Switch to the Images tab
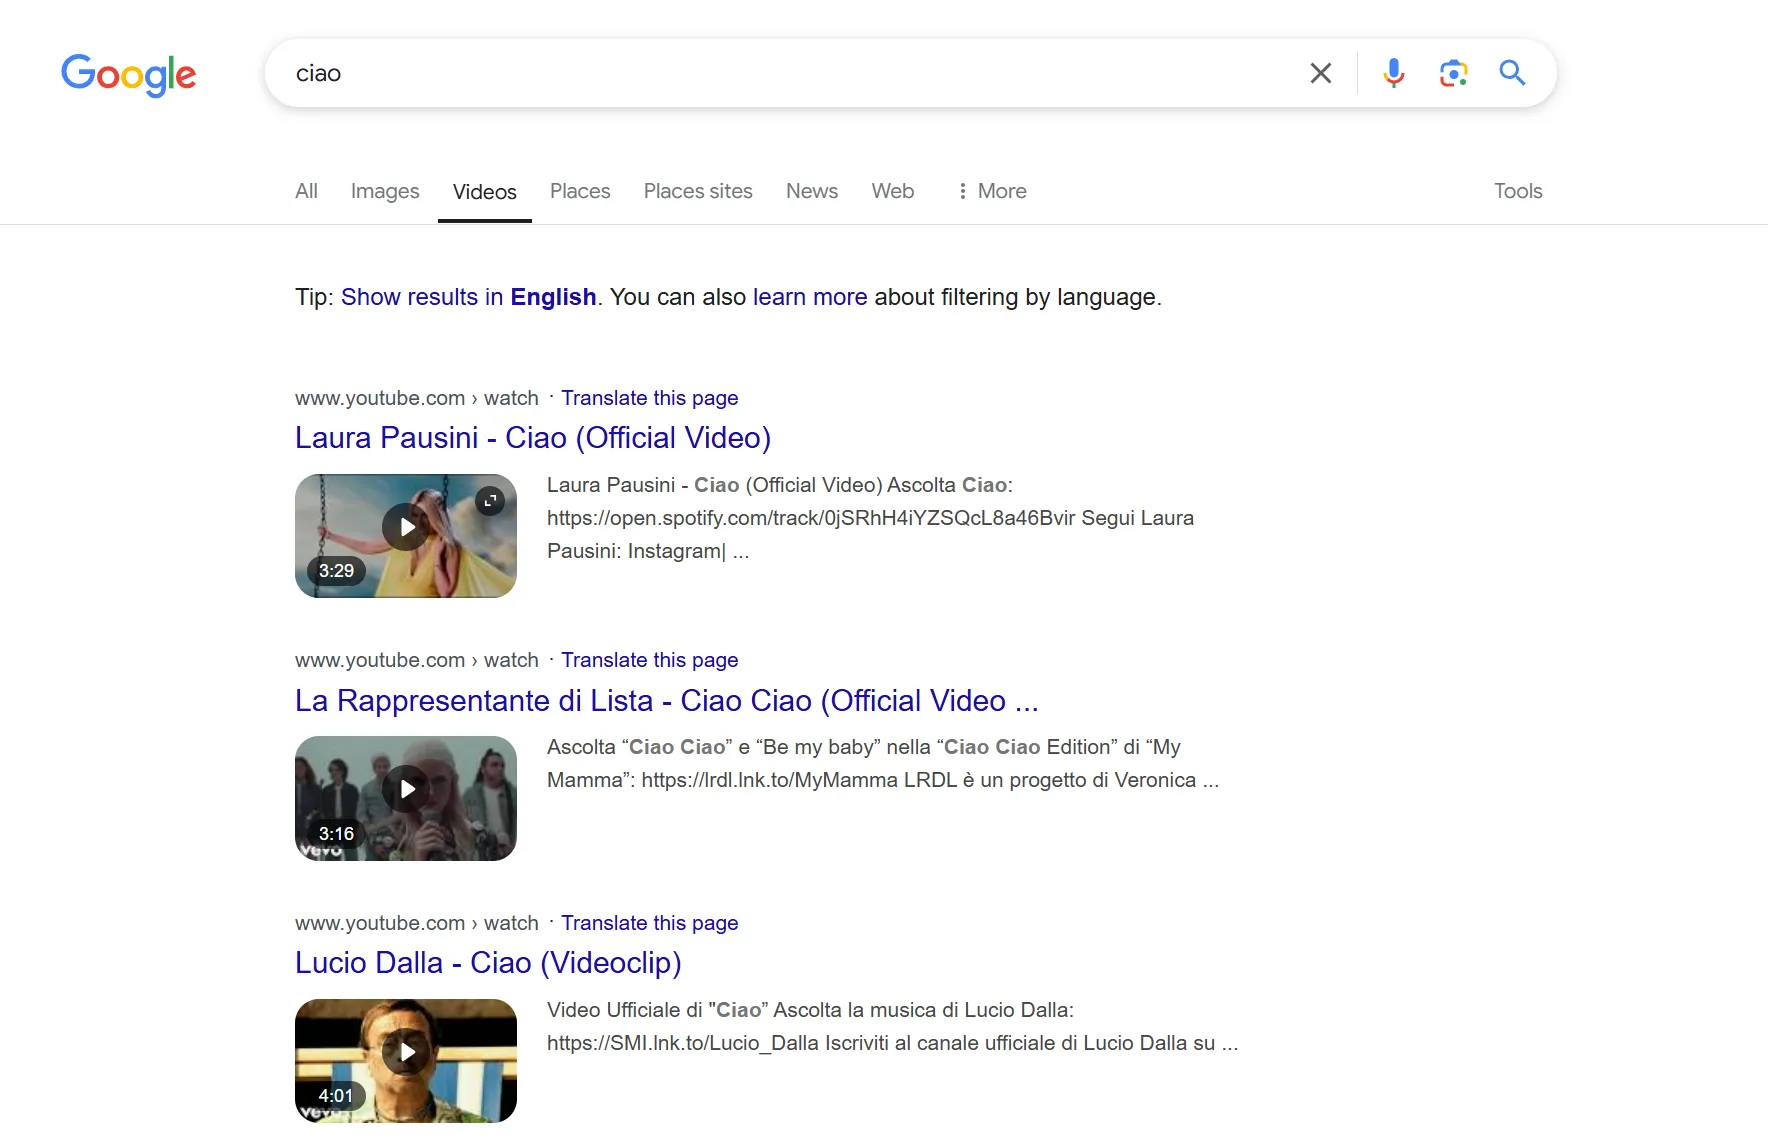 tap(384, 191)
